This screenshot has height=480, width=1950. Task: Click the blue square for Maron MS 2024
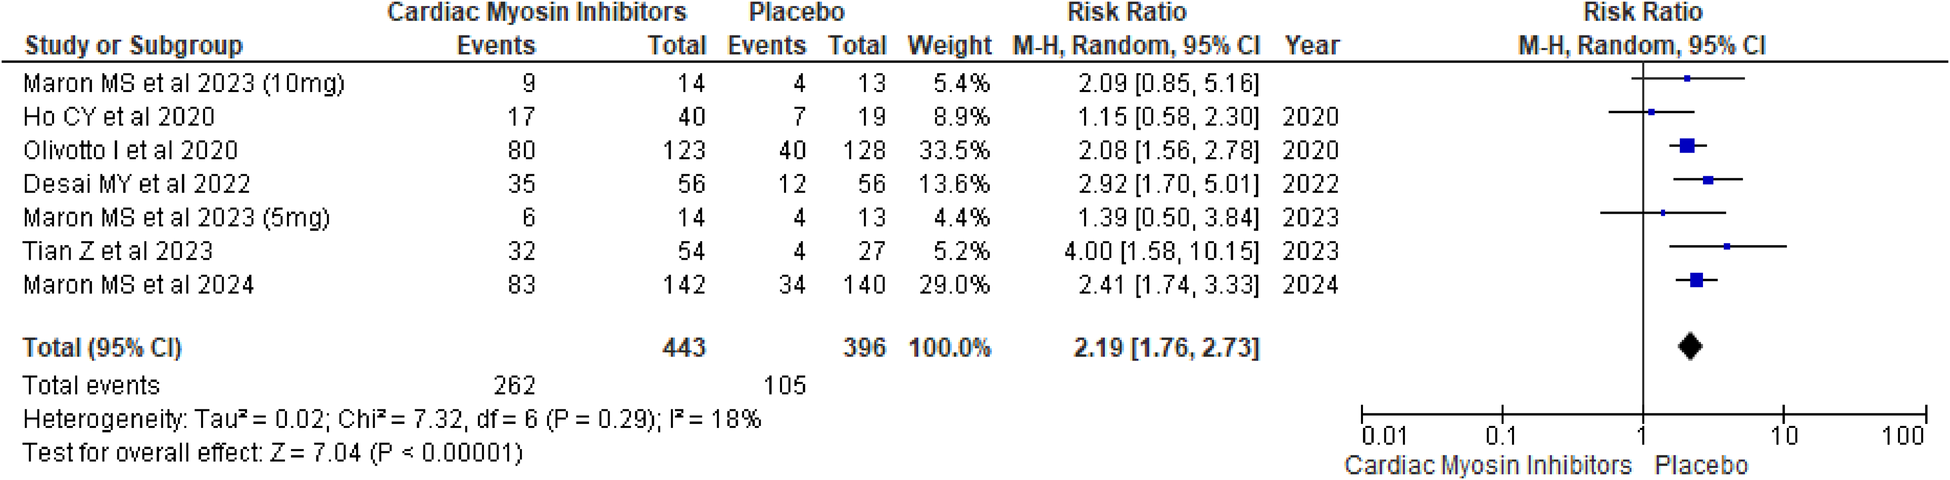pos(1696,281)
